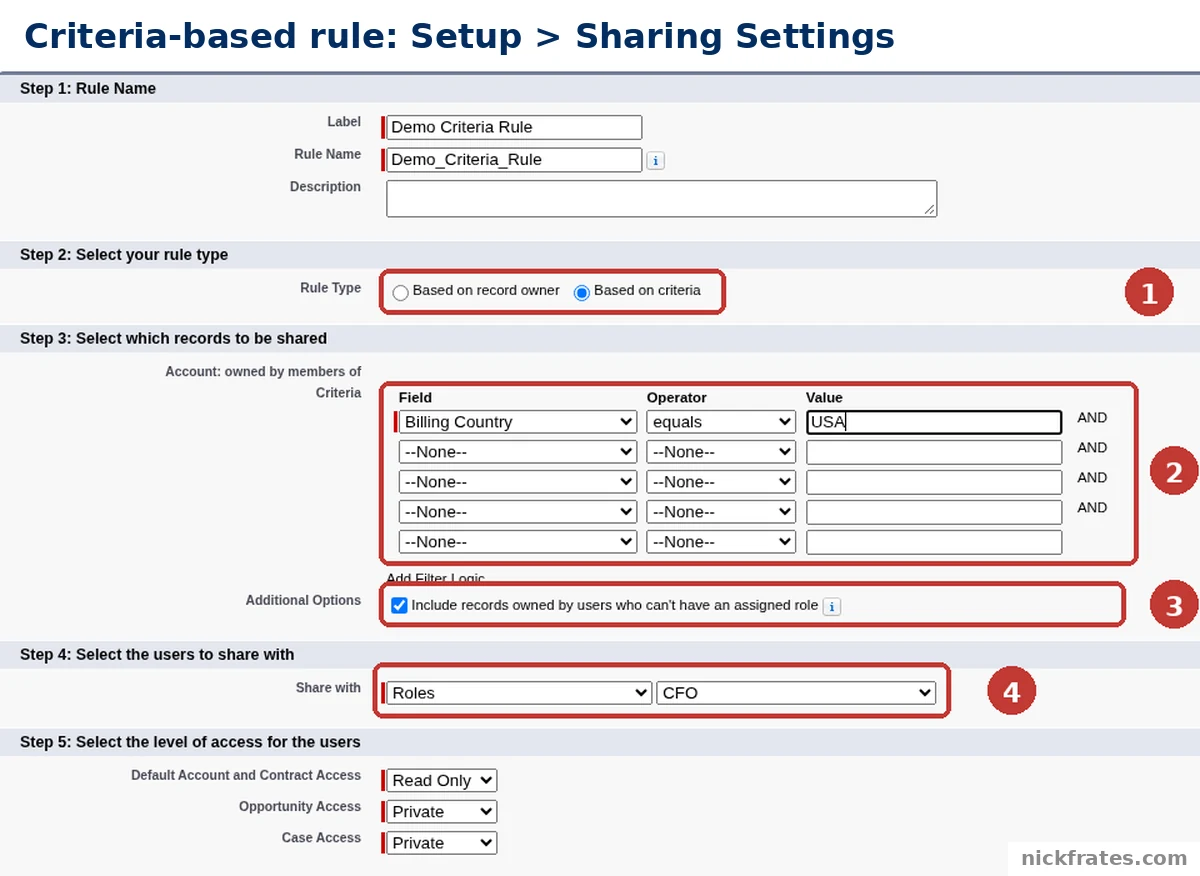Click the Step 1: Rule Name heading
1200x876 pixels.
click(88, 89)
